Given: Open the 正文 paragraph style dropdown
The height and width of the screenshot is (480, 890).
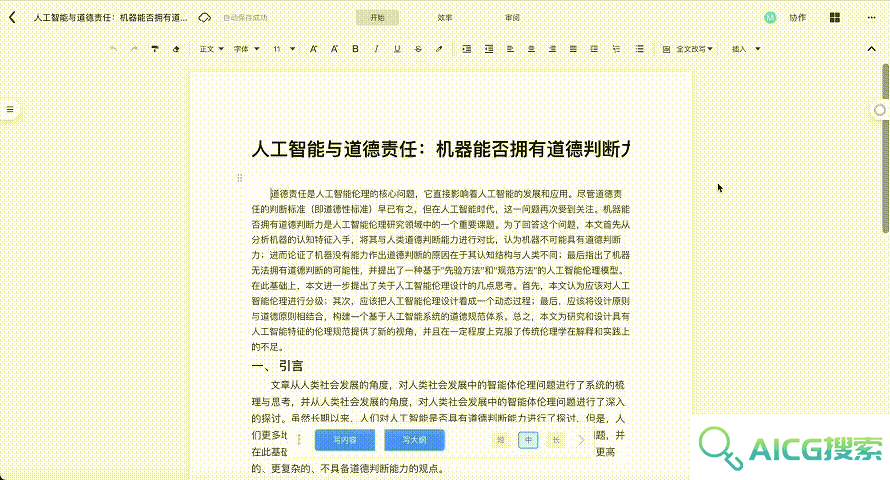Looking at the screenshot, I should pyautogui.click(x=212, y=49).
